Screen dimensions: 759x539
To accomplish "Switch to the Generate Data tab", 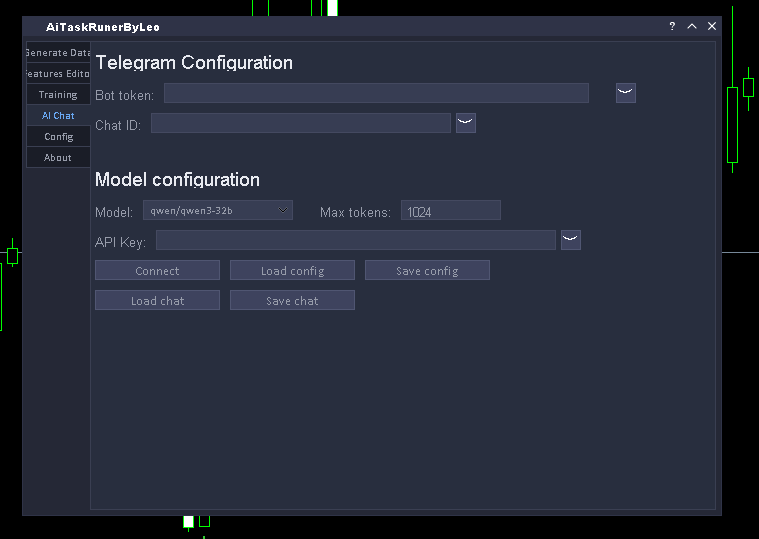I will coord(58,53).
